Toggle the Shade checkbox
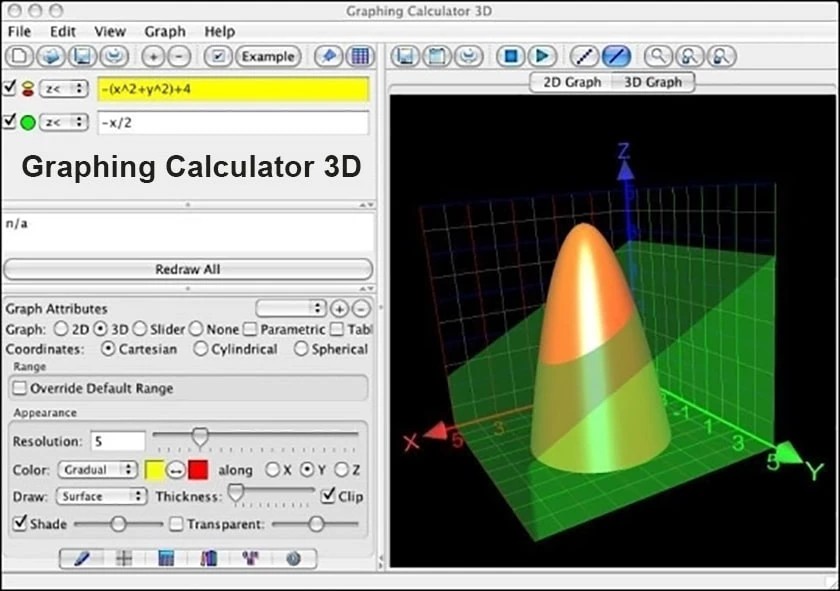 pyautogui.click(x=20, y=522)
